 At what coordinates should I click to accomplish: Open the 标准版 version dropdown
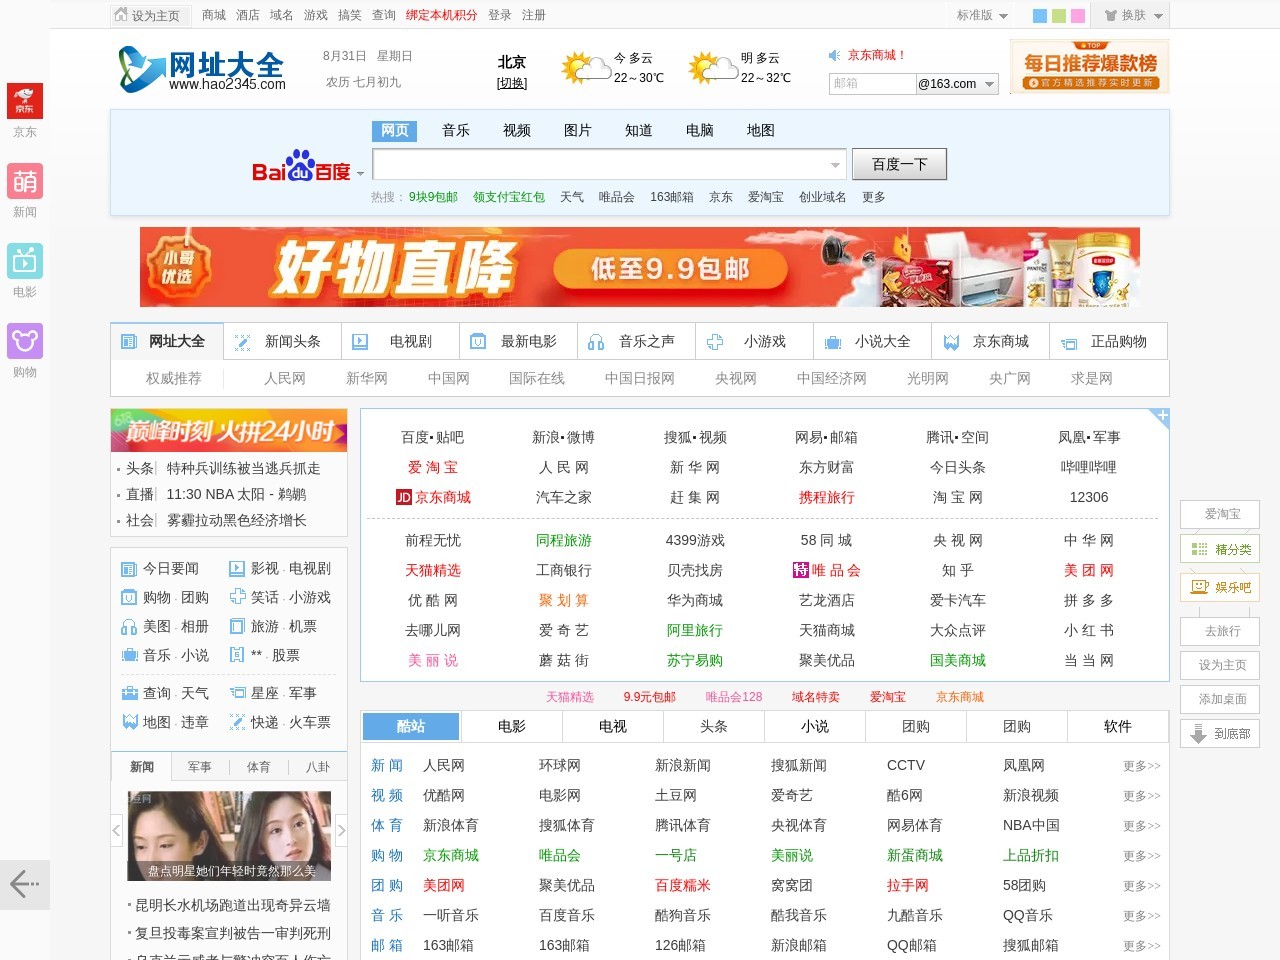[982, 15]
